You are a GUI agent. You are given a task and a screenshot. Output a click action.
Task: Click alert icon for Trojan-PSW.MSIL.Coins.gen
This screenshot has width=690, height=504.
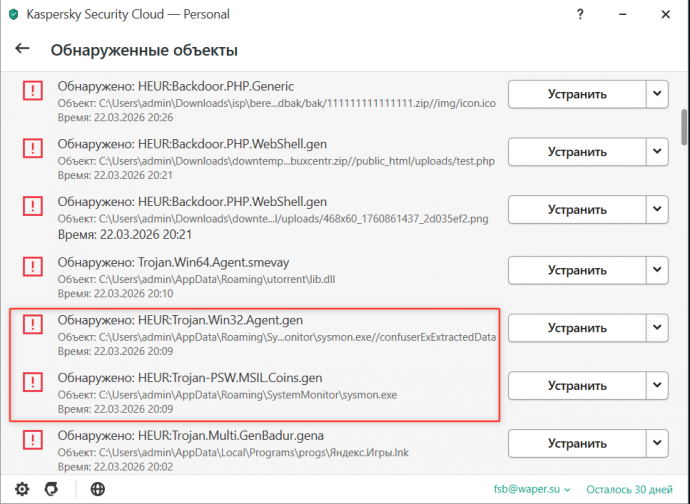tap(33, 382)
